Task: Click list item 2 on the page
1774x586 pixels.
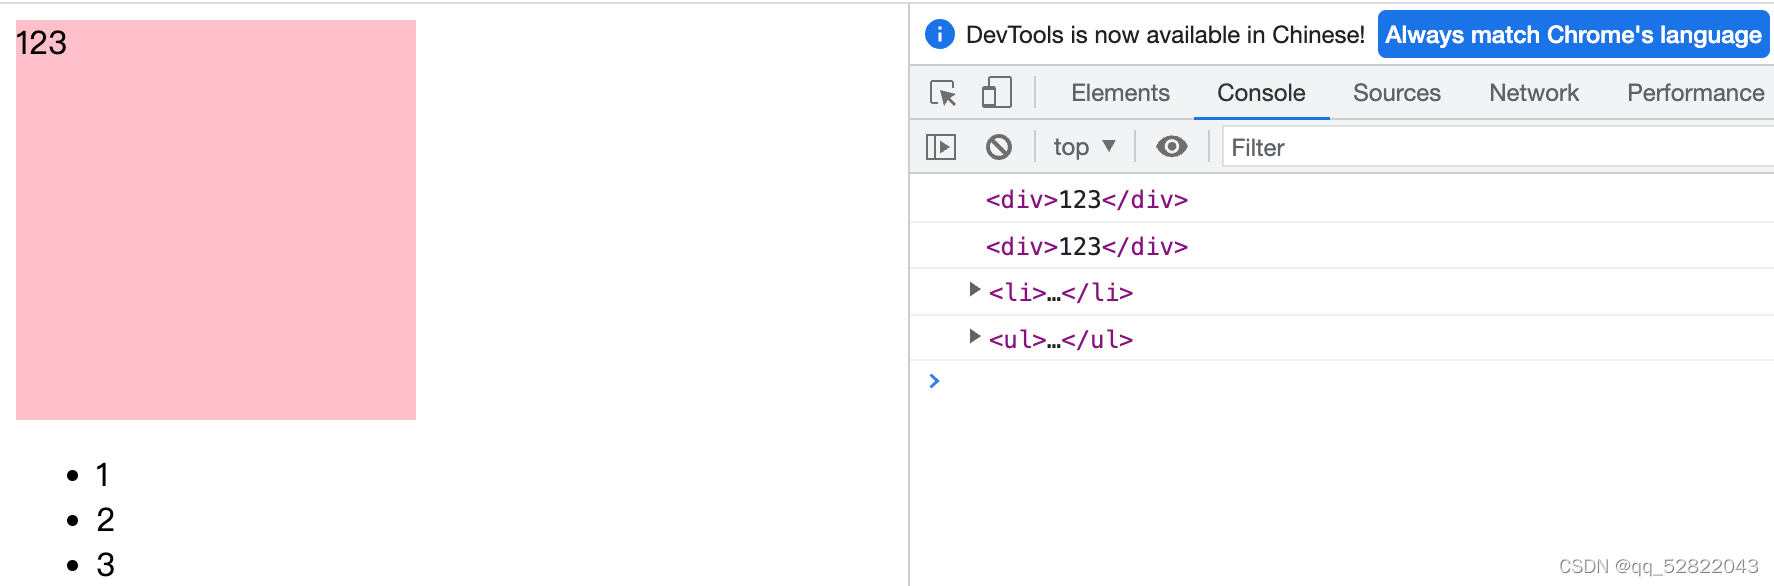Action: point(105,520)
